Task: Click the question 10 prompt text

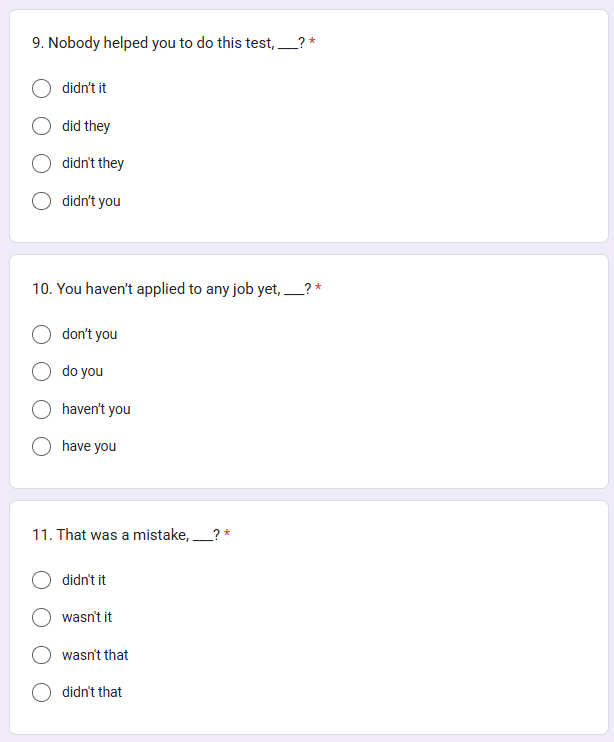Action: 172,289
